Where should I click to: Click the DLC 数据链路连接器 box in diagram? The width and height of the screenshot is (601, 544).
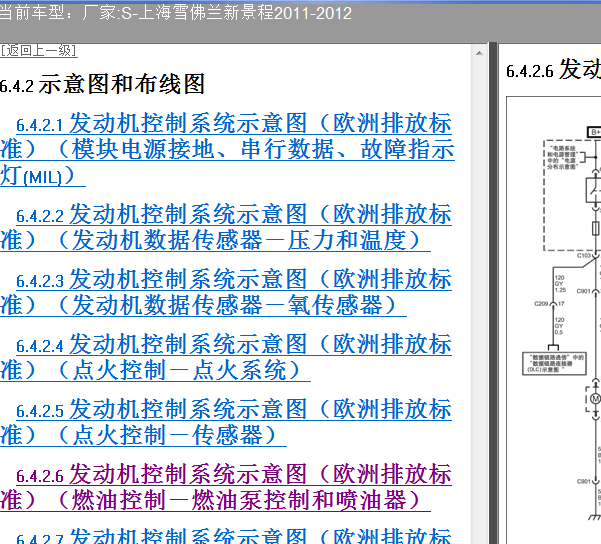[554, 363]
